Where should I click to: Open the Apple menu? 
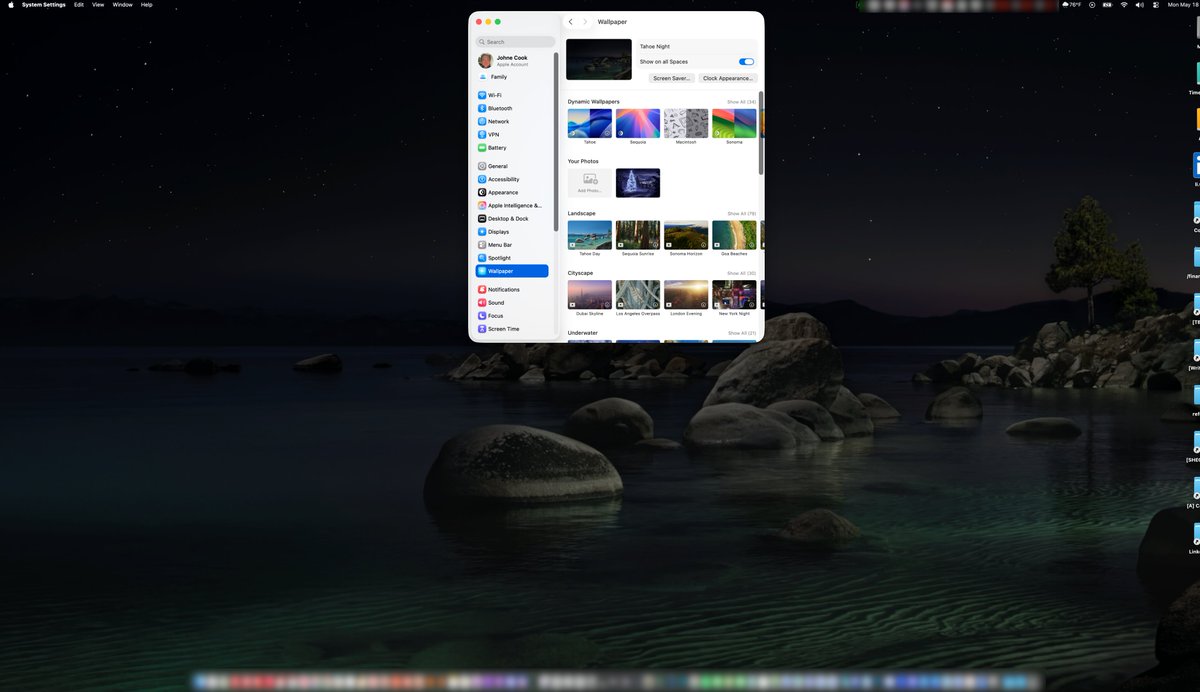tap(10, 5)
